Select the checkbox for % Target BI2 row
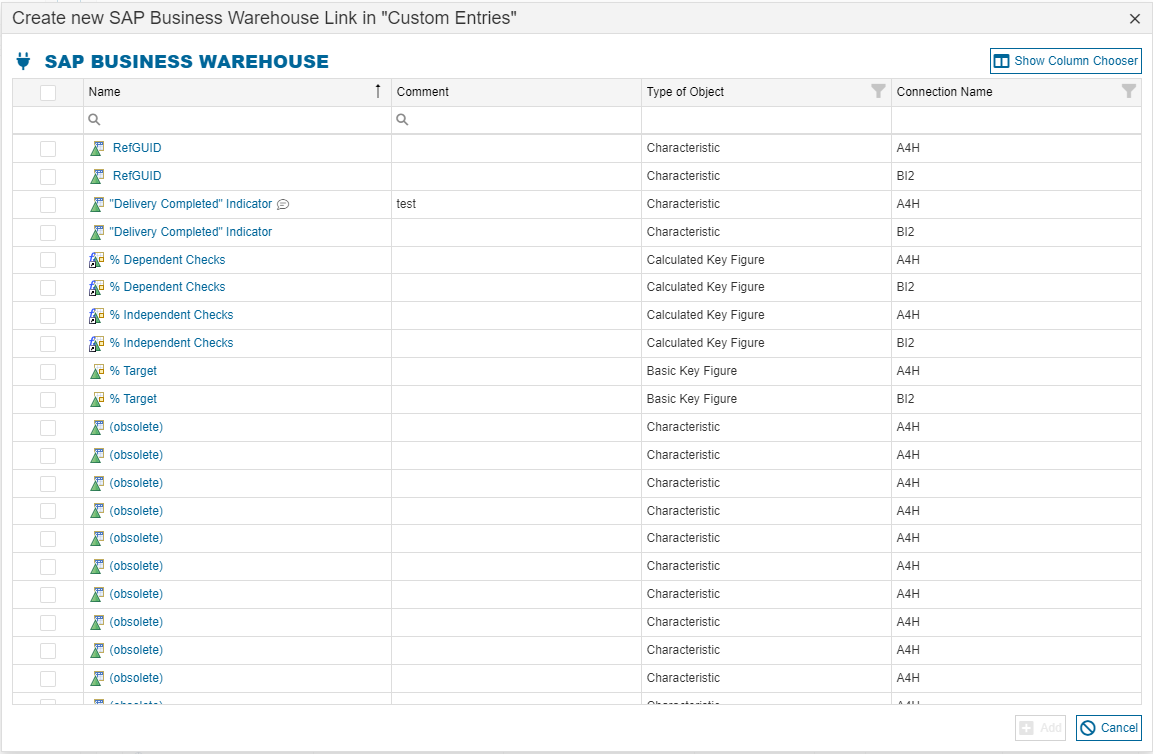The image size is (1153, 754). coord(48,399)
